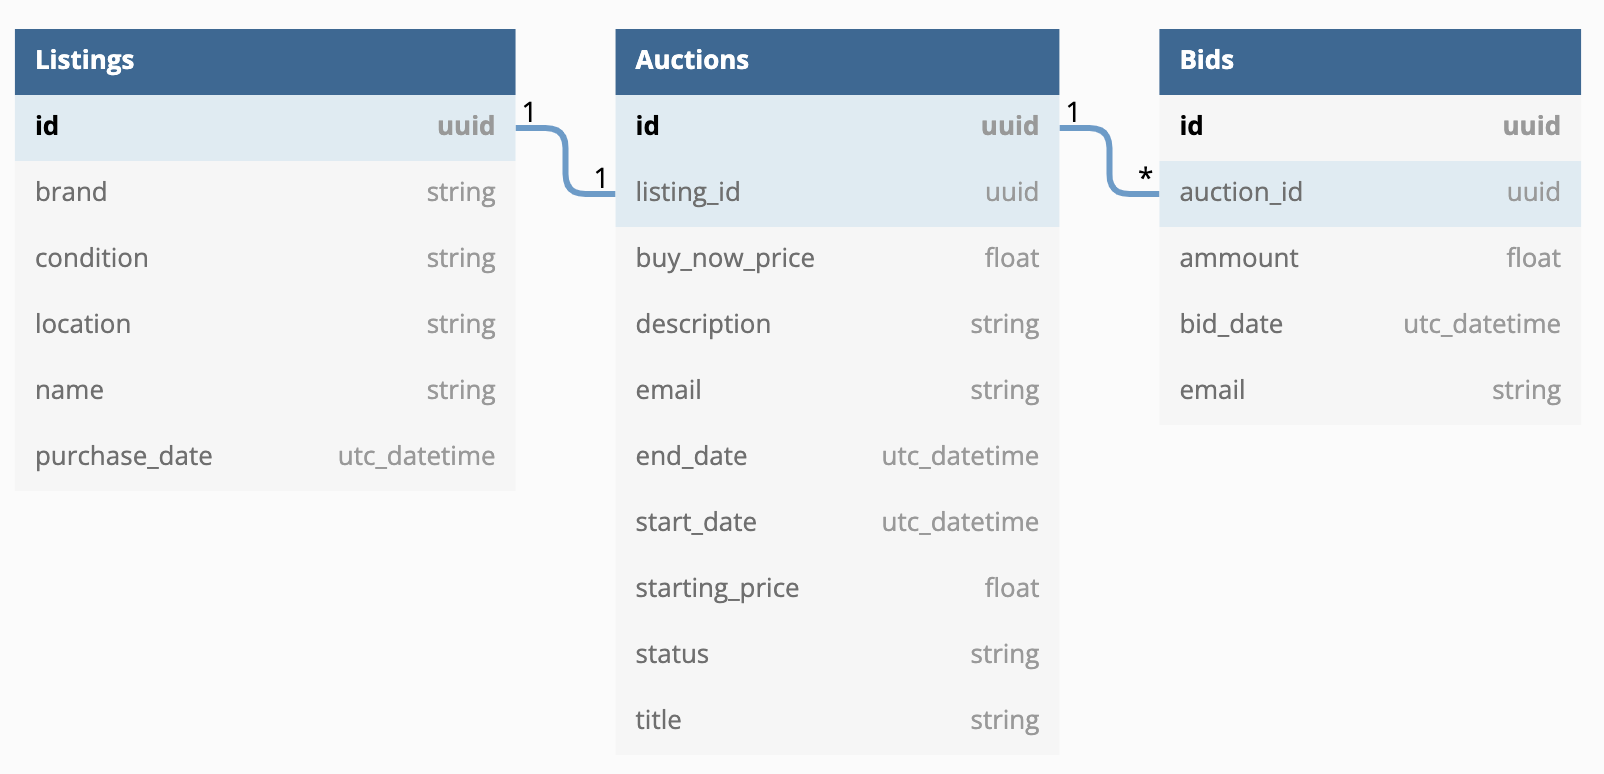Screen dimensions: 1604x774
Task: Click the ammount field in Bids
Action: pos(1369,259)
